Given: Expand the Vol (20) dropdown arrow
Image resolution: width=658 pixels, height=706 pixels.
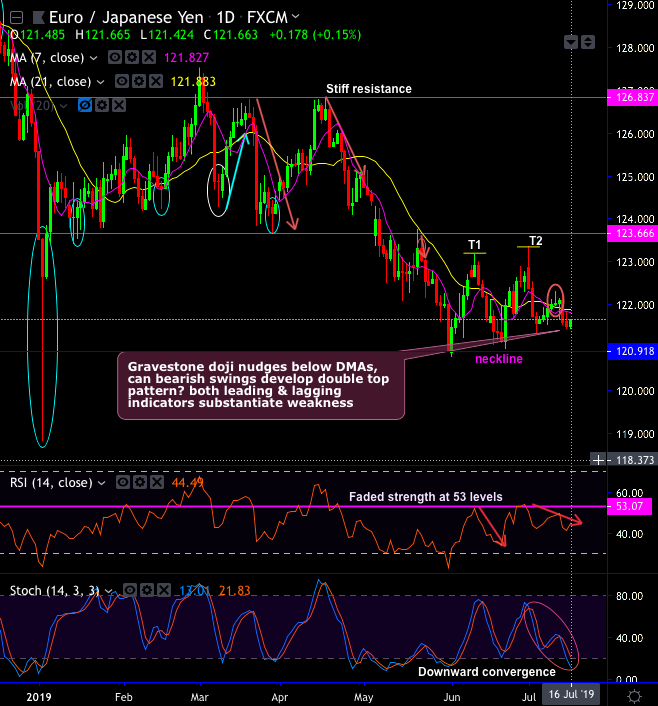Looking at the screenshot, I should (64, 106).
